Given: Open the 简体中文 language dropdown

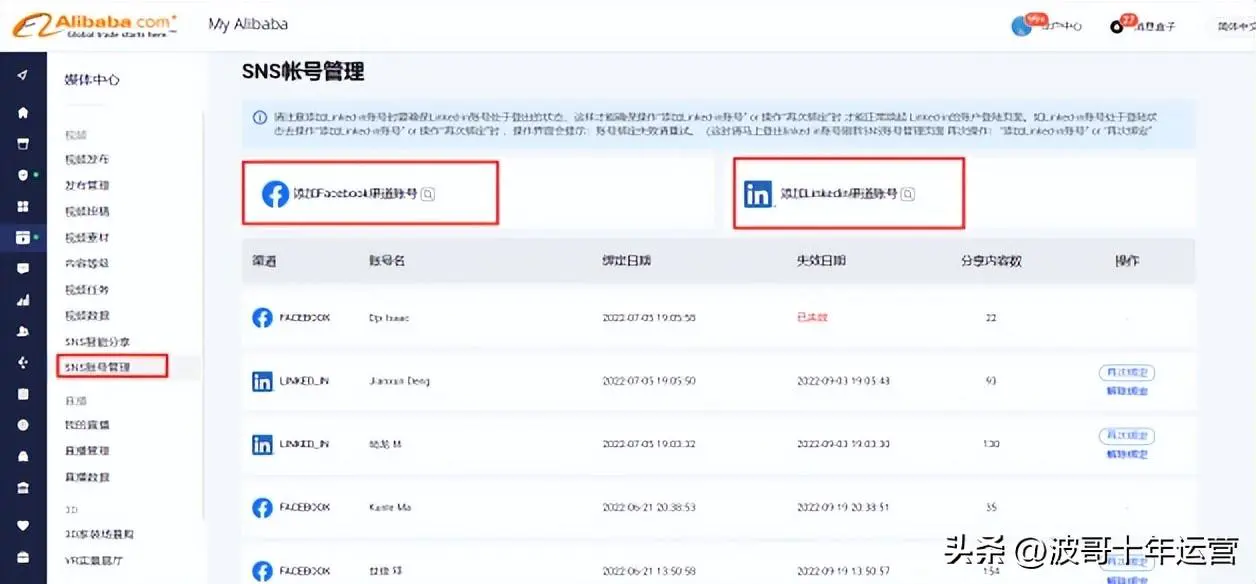Looking at the screenshot, I should tap(1234, 27).
